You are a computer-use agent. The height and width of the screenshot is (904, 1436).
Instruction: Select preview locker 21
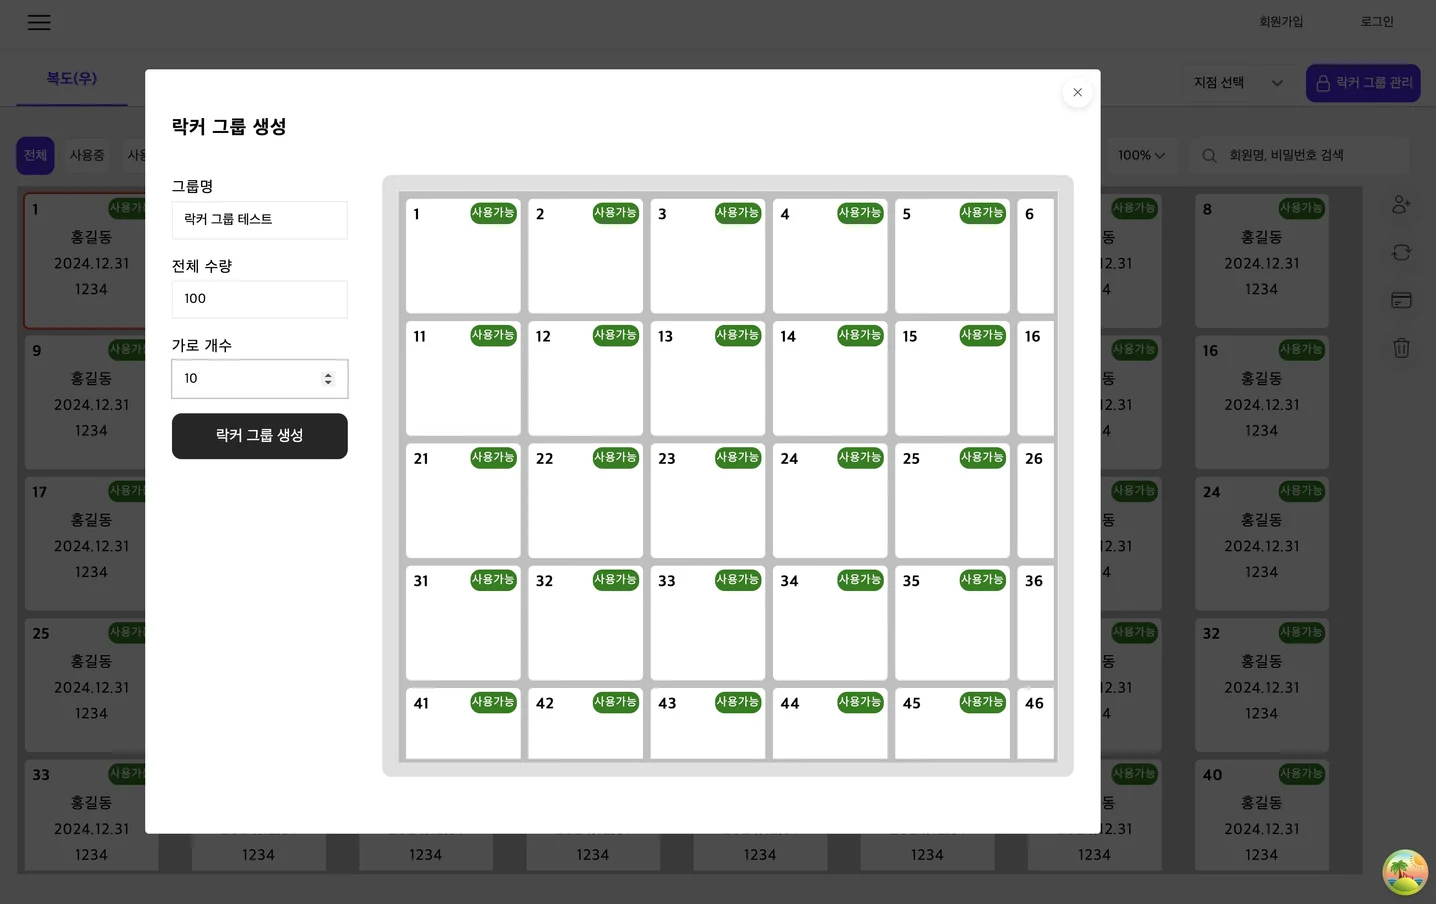[463, 500]
